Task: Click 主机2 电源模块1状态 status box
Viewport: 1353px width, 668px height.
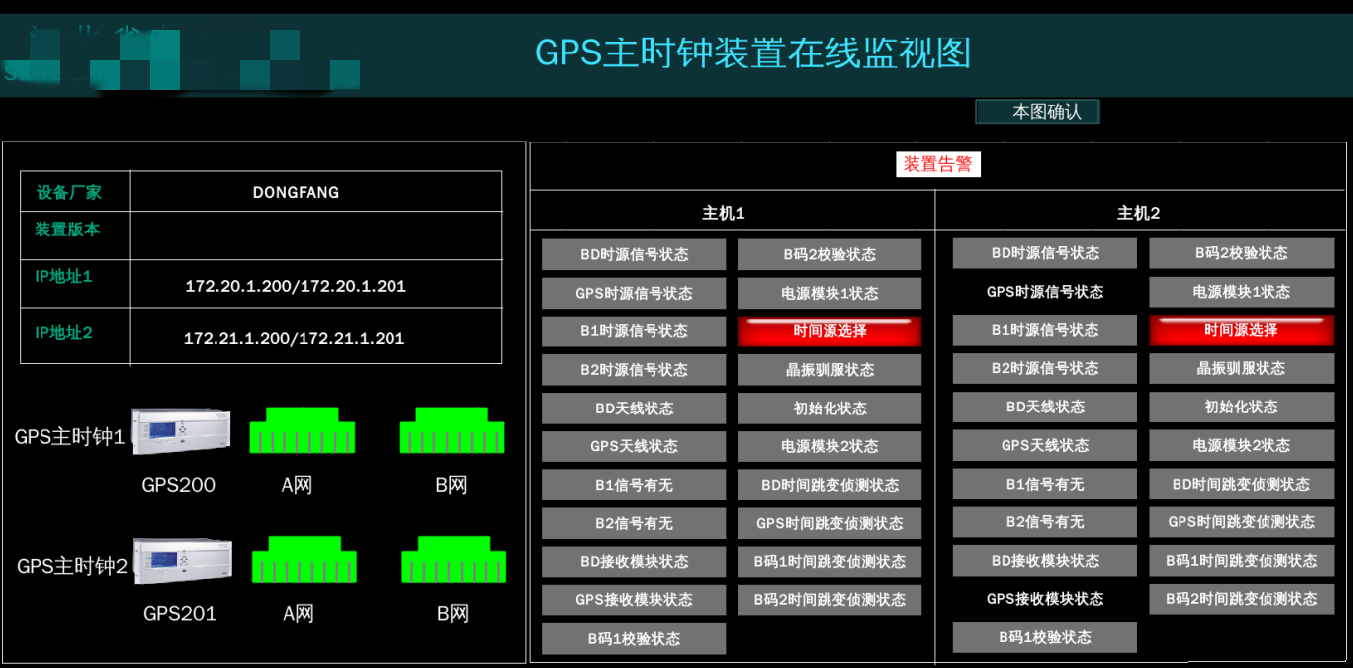Action: [x=1241, y=292]
